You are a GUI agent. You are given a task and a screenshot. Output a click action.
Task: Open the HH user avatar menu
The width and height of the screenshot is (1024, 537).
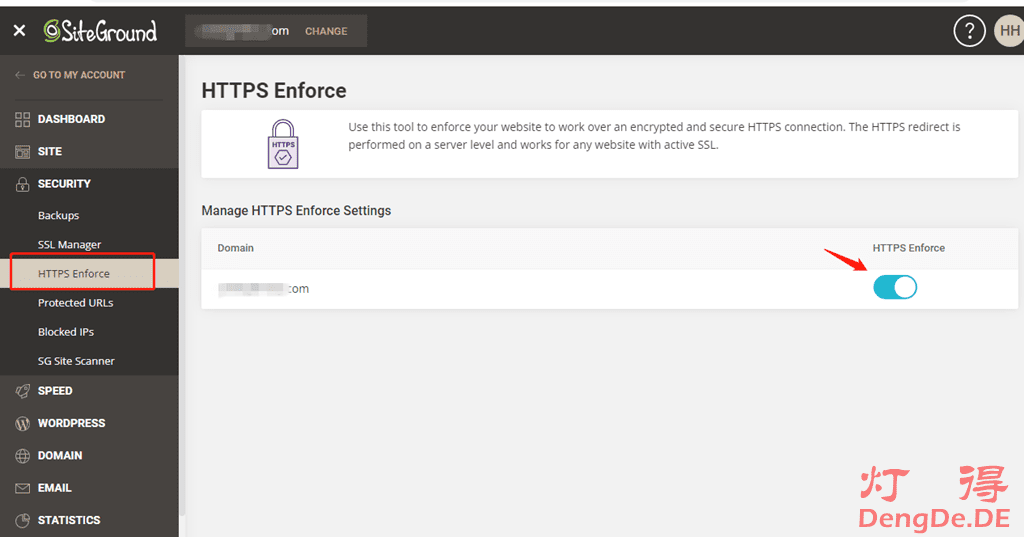[1009, 31]
